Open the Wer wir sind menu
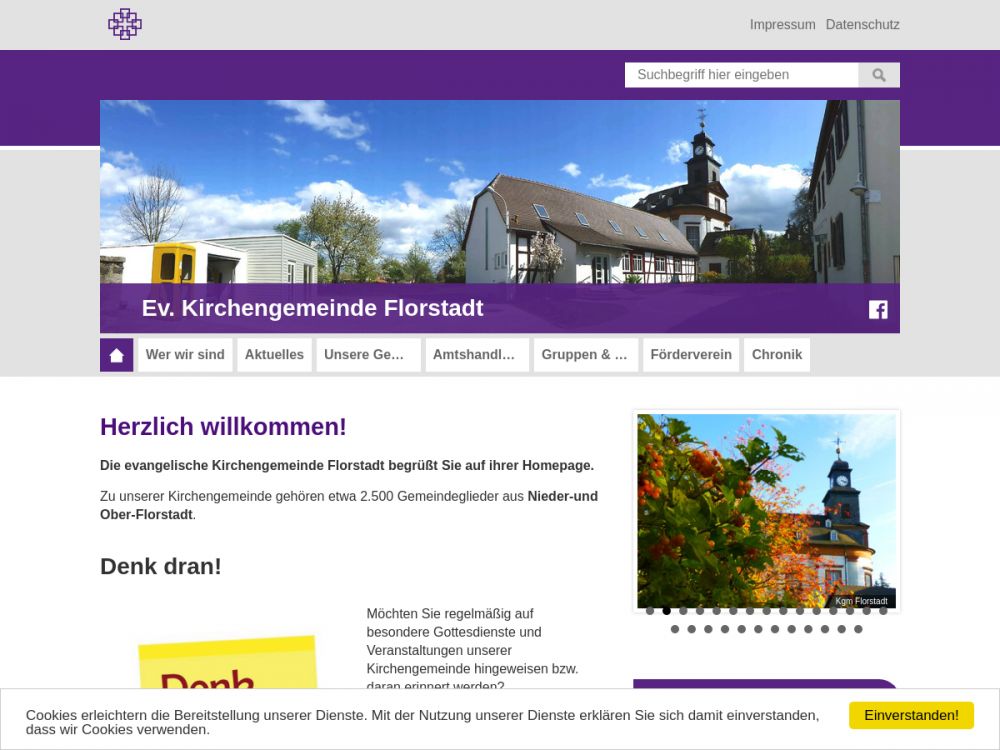 tap(185, 355)
